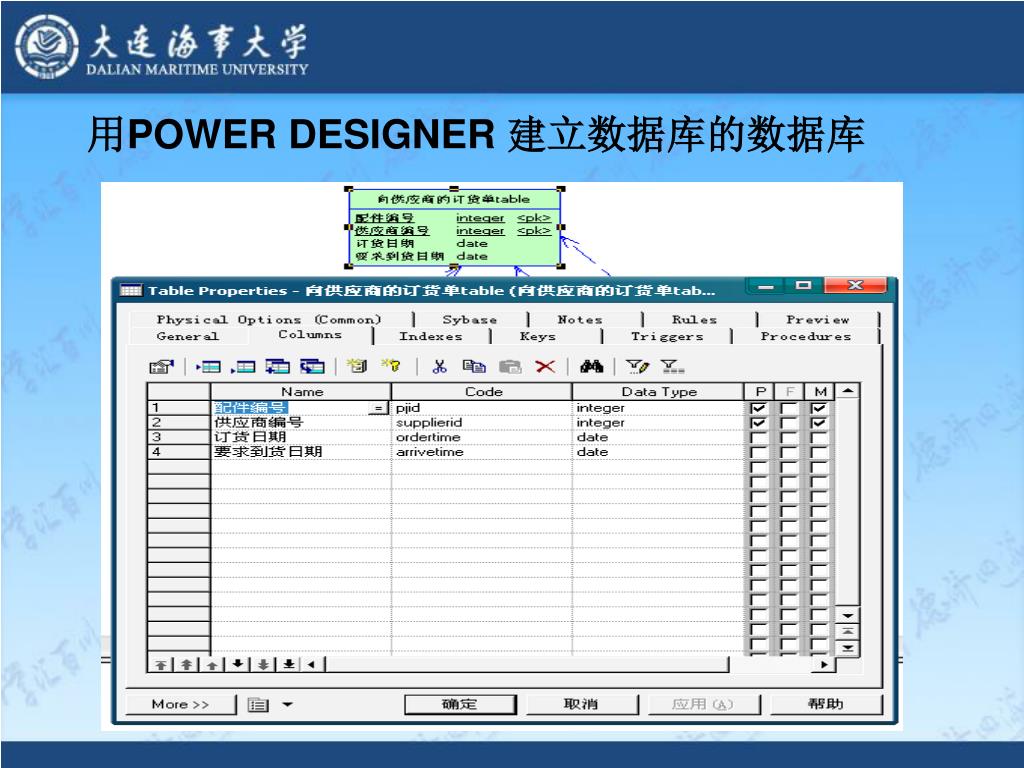Switch to the Procedures tab

(806, 336)
